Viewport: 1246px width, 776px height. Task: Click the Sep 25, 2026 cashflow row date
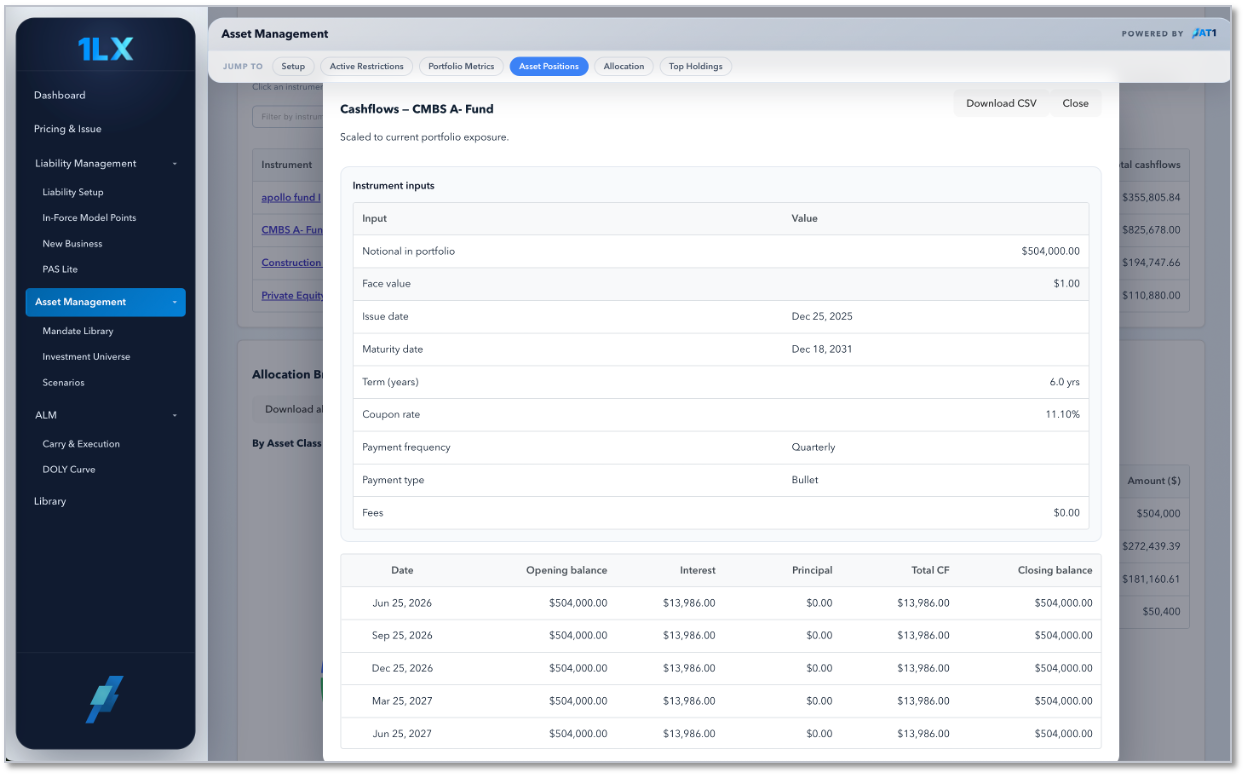pos(402,636)
